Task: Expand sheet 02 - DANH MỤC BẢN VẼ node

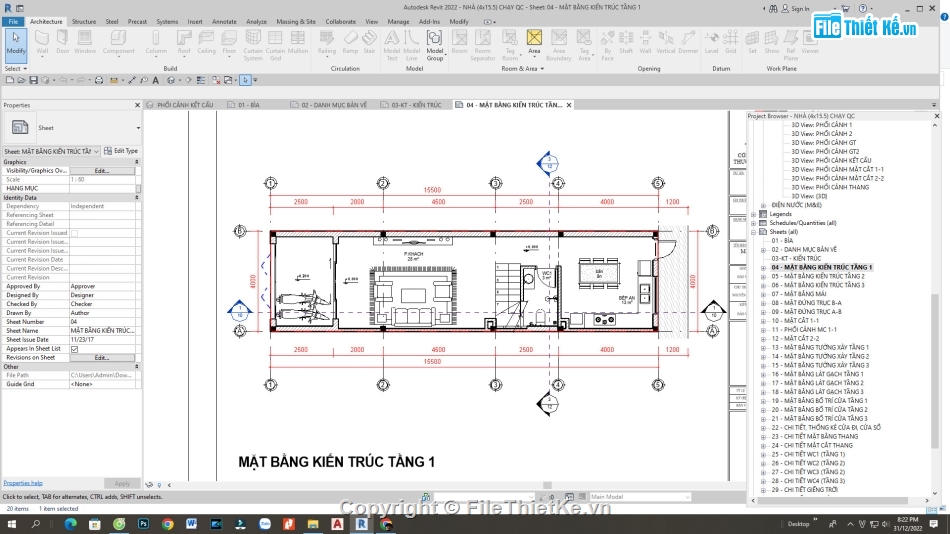Action: 763,250
